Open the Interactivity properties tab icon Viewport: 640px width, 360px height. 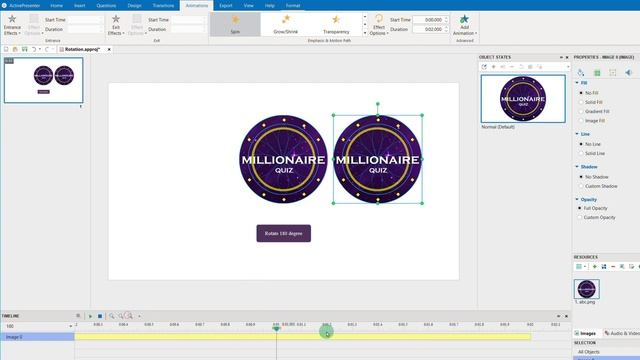click(x=613, y=73)
